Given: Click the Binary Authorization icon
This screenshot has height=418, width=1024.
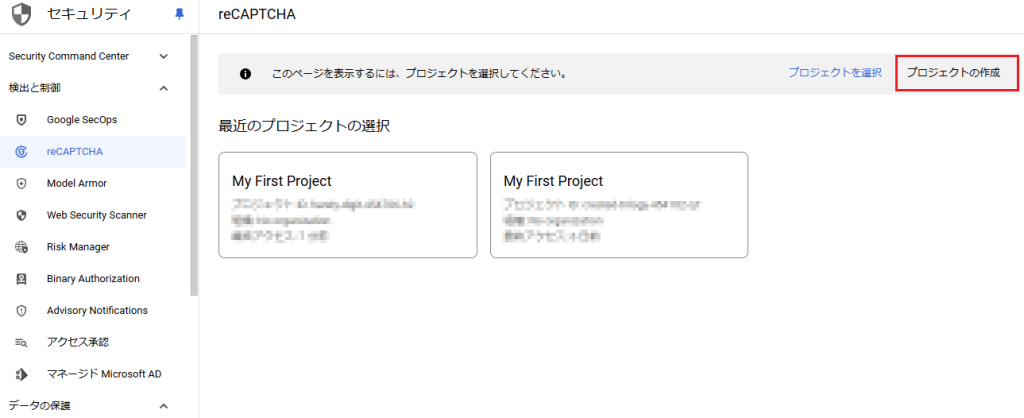Looking at the screenshot, I should point(21,279).
